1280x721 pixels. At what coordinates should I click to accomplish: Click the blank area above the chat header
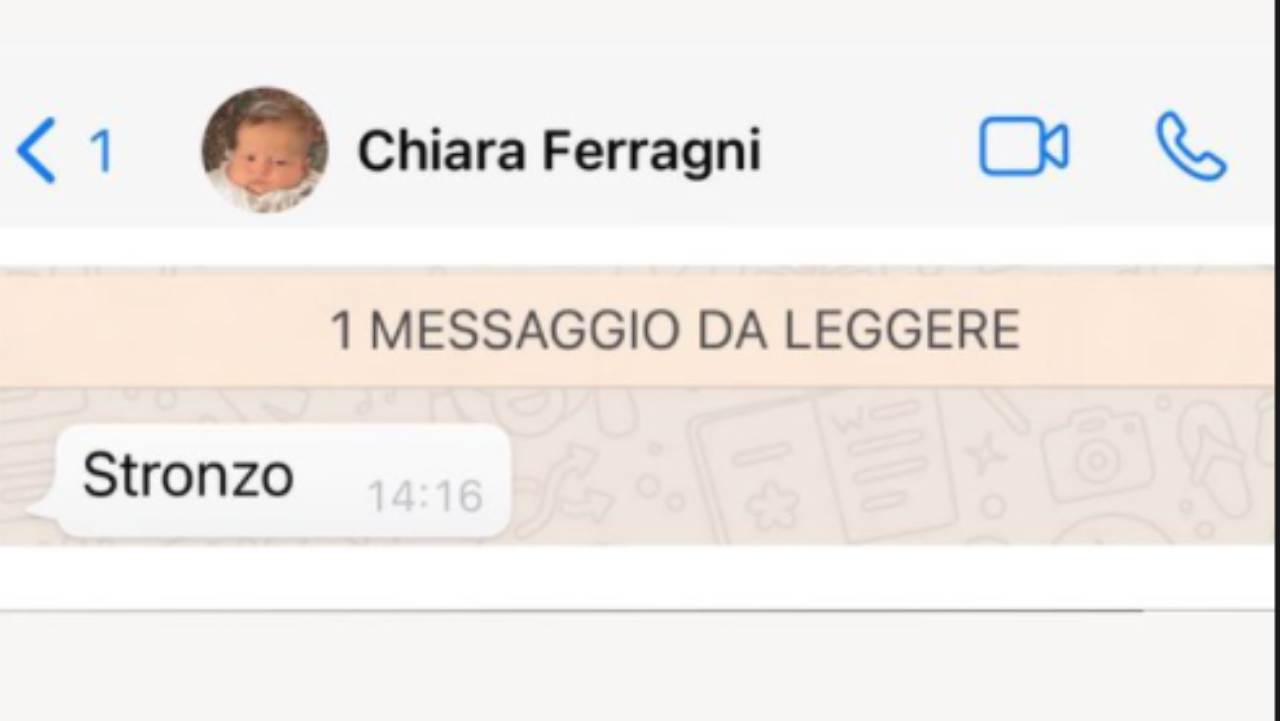pyautogui.click(x=640, y=40)
